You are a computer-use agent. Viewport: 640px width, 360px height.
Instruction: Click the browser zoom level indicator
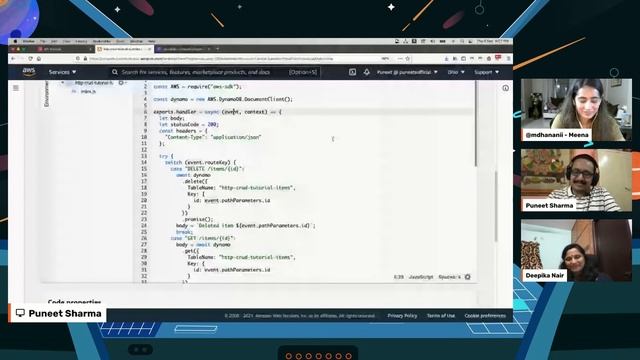point(385,59)
